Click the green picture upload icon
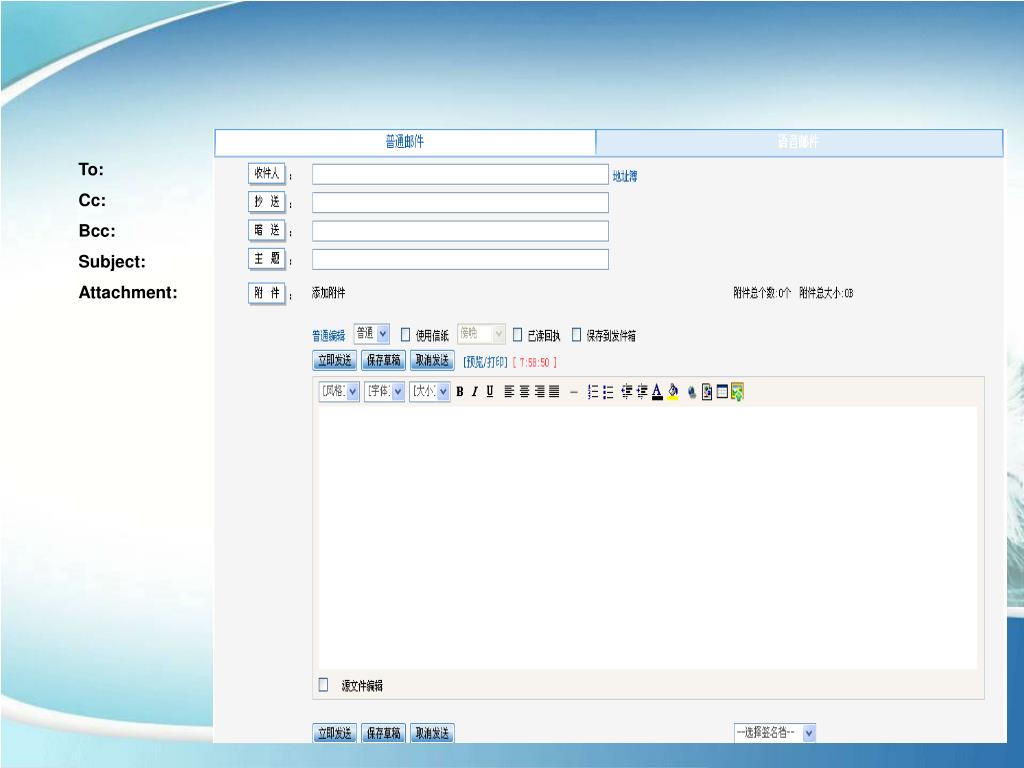The image size is (1024, 768). (737, 392)
